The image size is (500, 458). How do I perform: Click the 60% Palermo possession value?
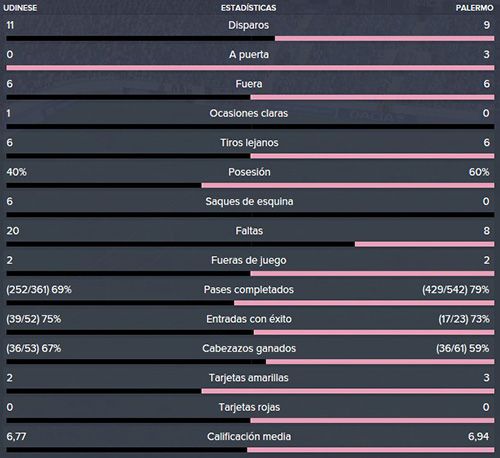(x=479, y=172)
